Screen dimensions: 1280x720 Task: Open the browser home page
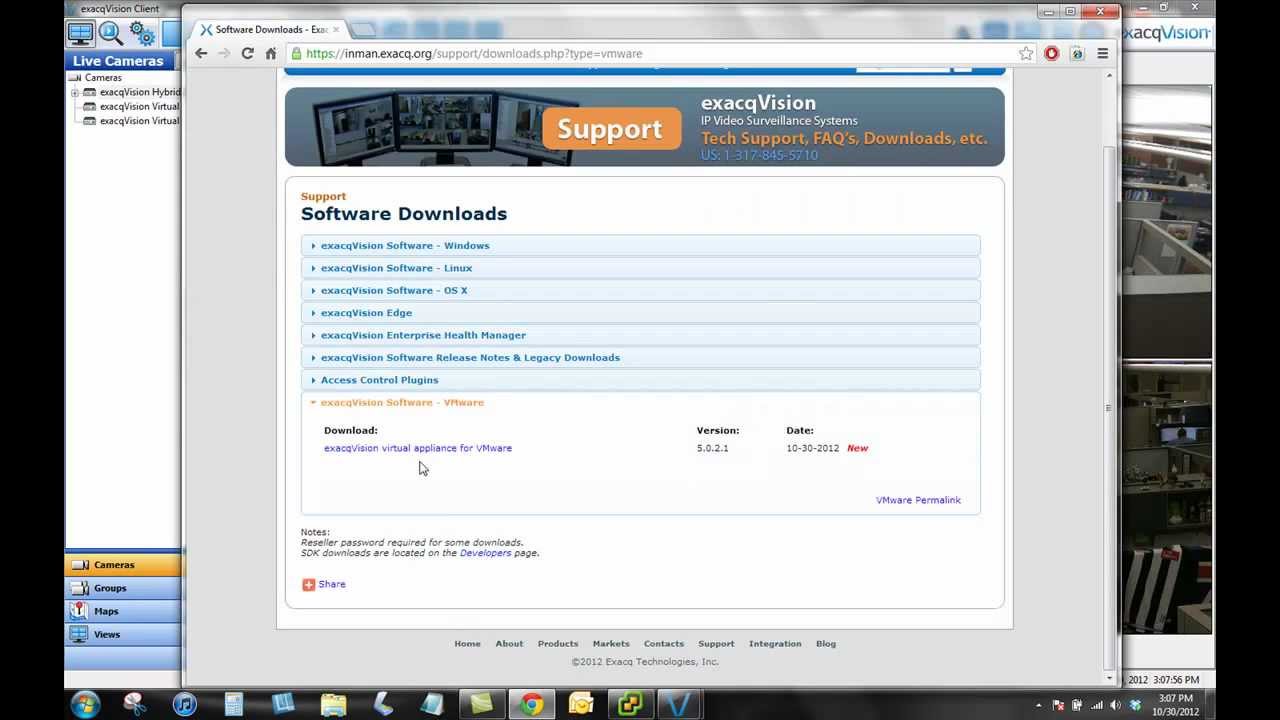[x=271, y=54]
